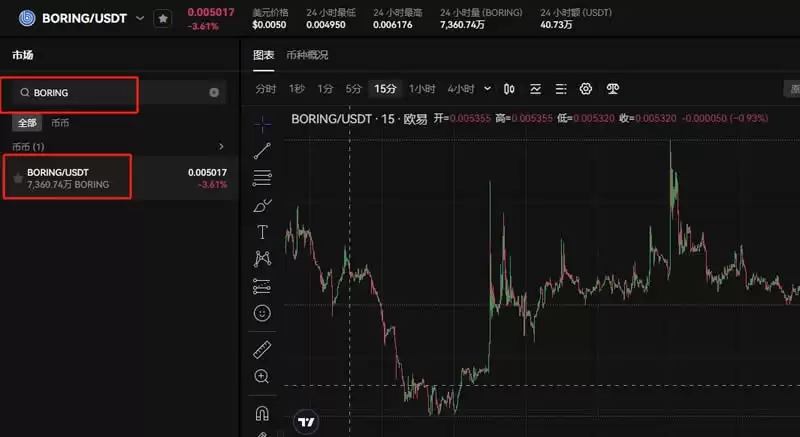This screenshot has width=800, height=437.
Task: Select the 全部 filter tab
Action: [27, 123]
